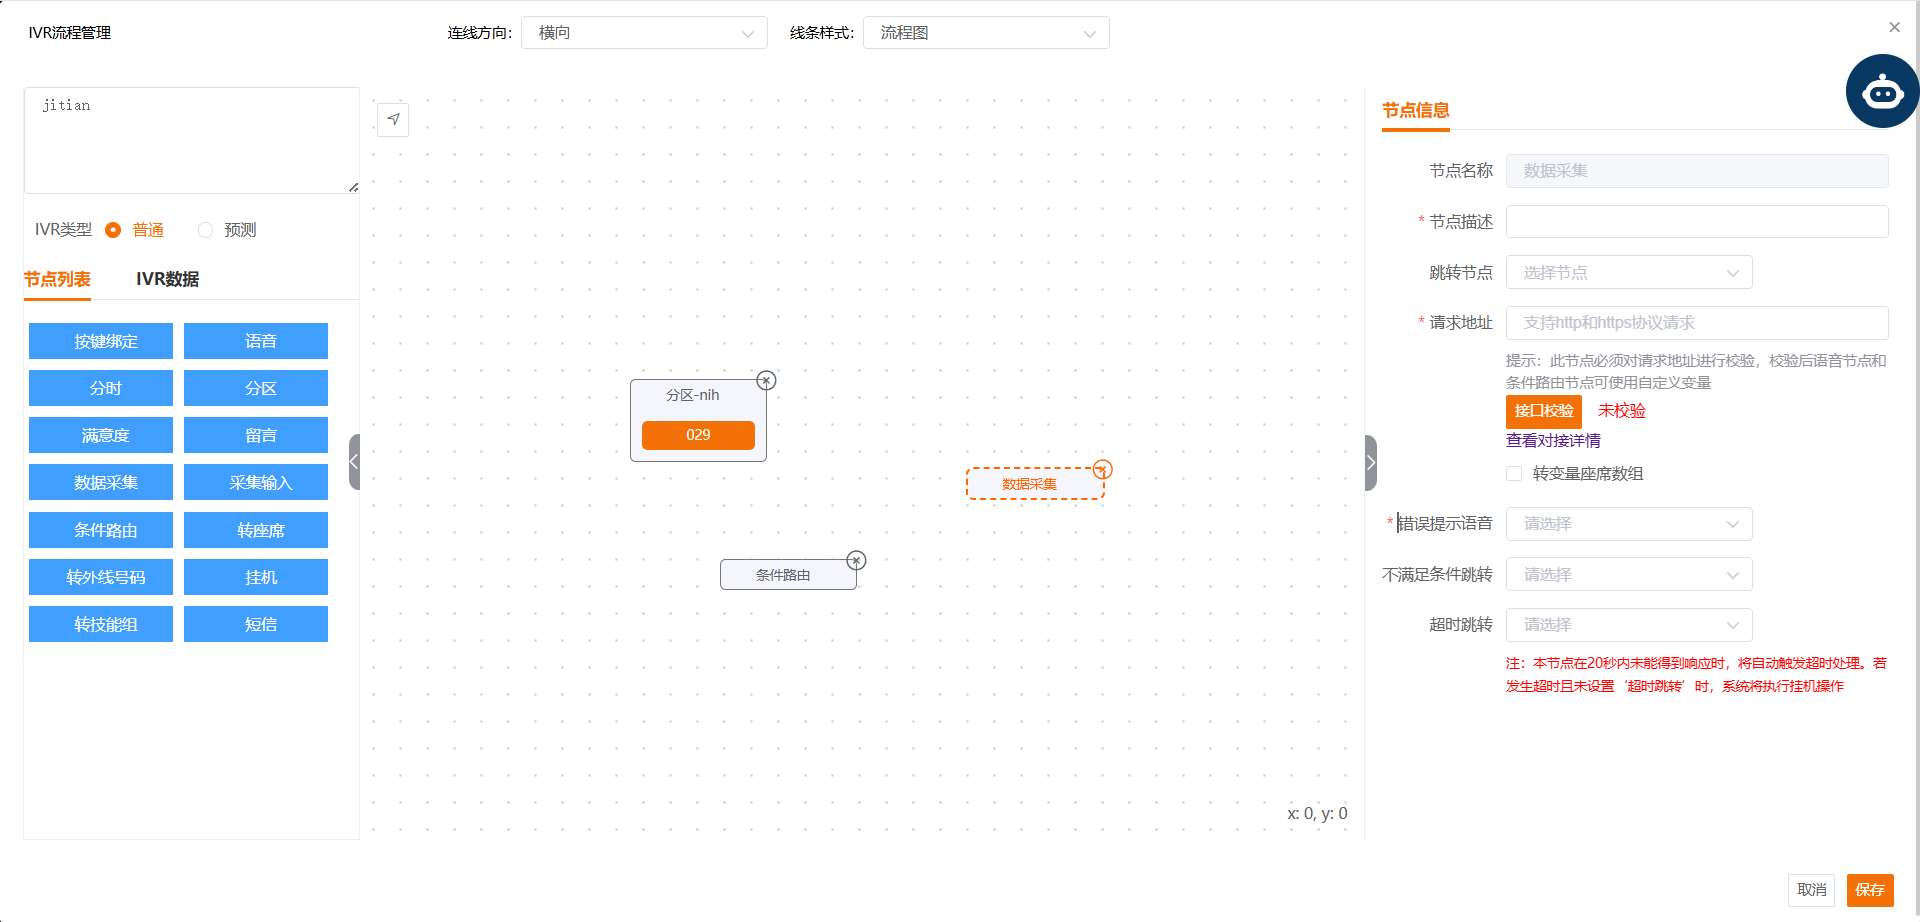The height and width of the screenshot is (922, 1920).
Task: Switch to the 节点列表 tab
Action: (57, 279)
